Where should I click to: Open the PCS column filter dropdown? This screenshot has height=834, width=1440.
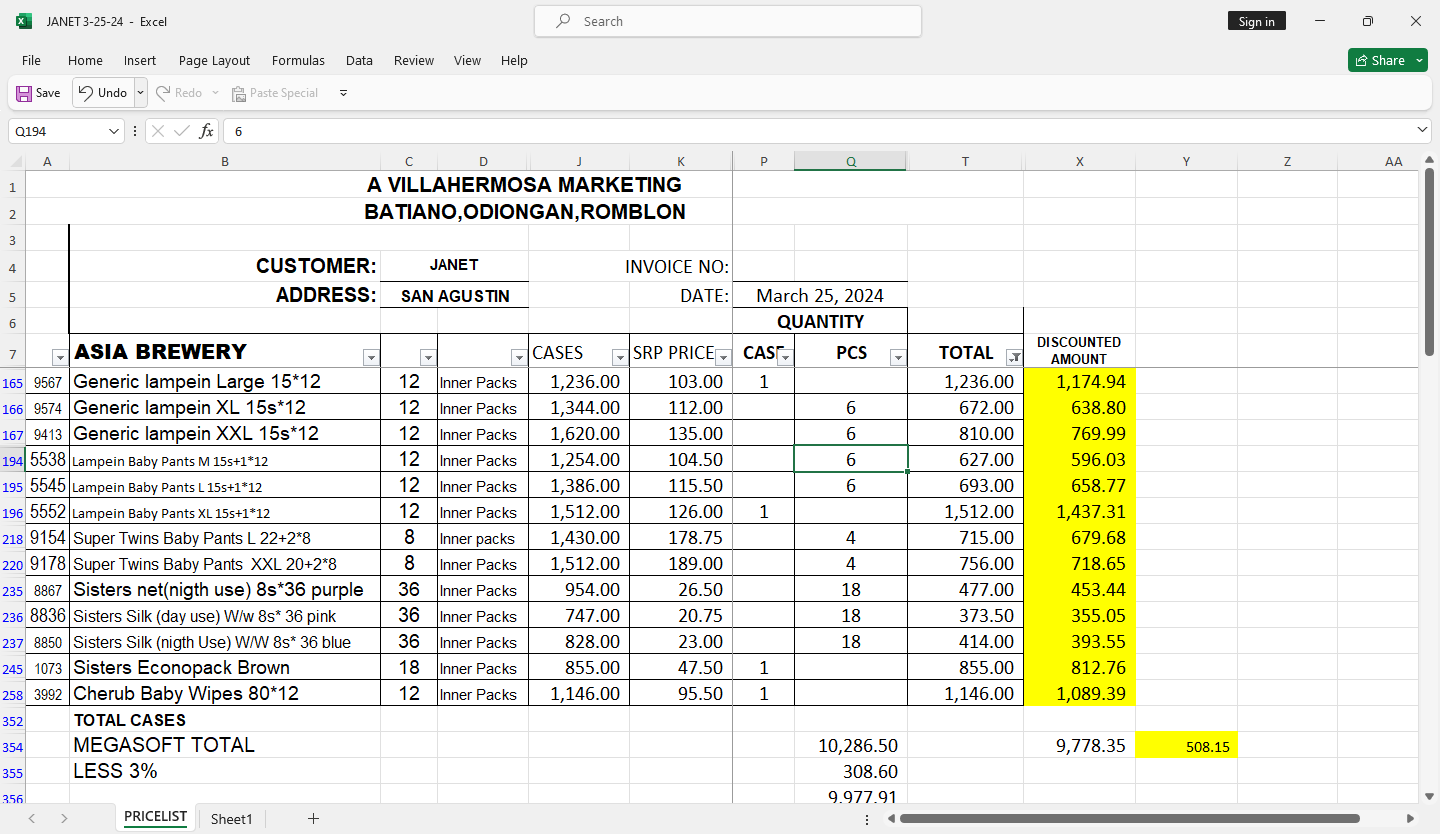897,357
